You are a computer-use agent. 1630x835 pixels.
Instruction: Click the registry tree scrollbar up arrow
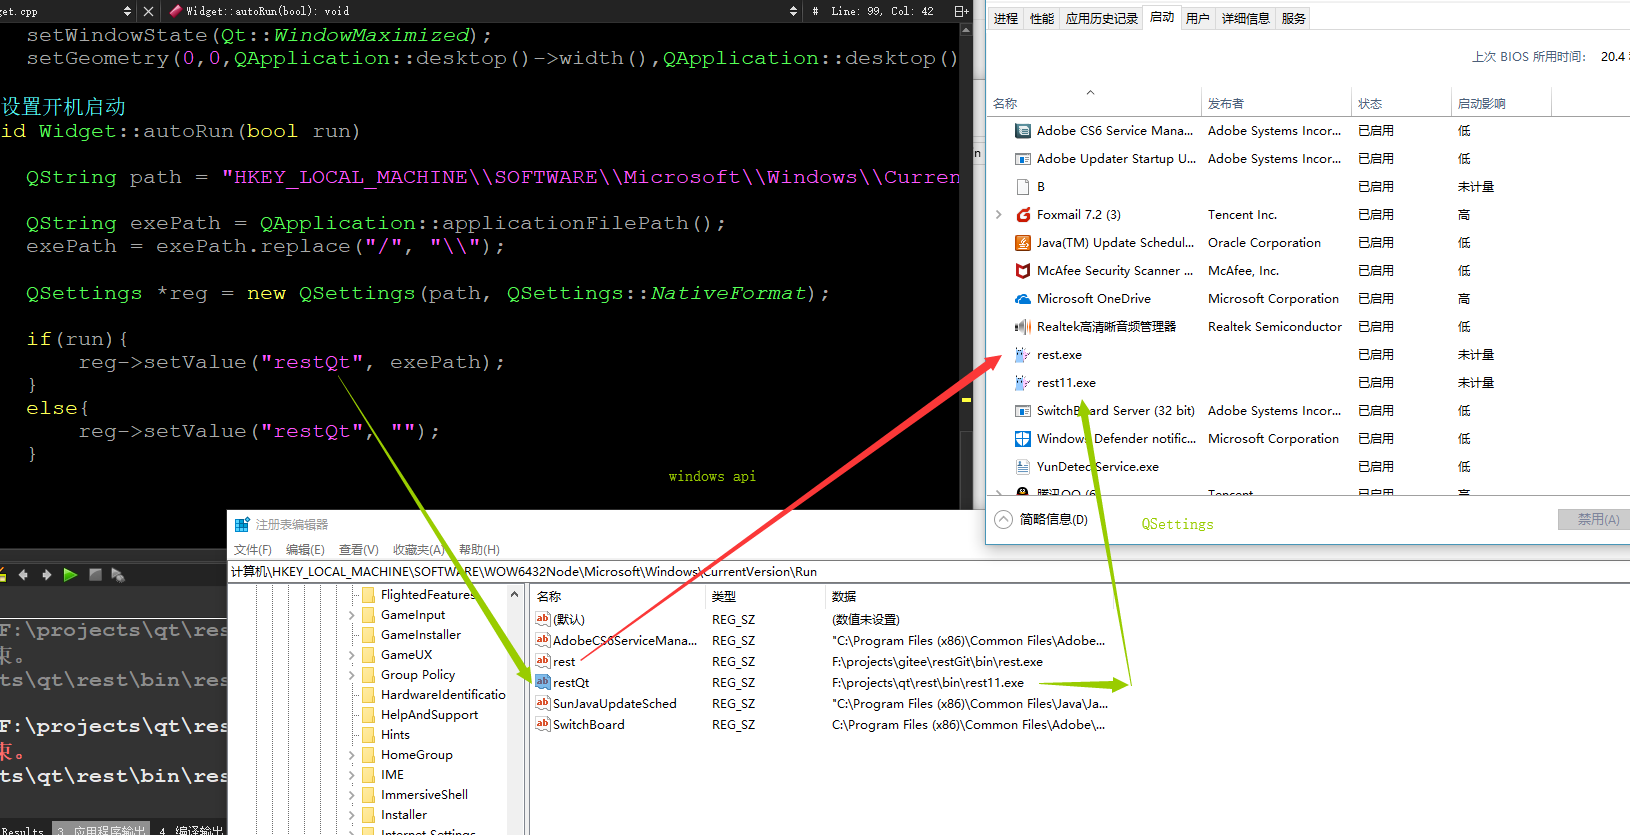(x=515, y=594)
